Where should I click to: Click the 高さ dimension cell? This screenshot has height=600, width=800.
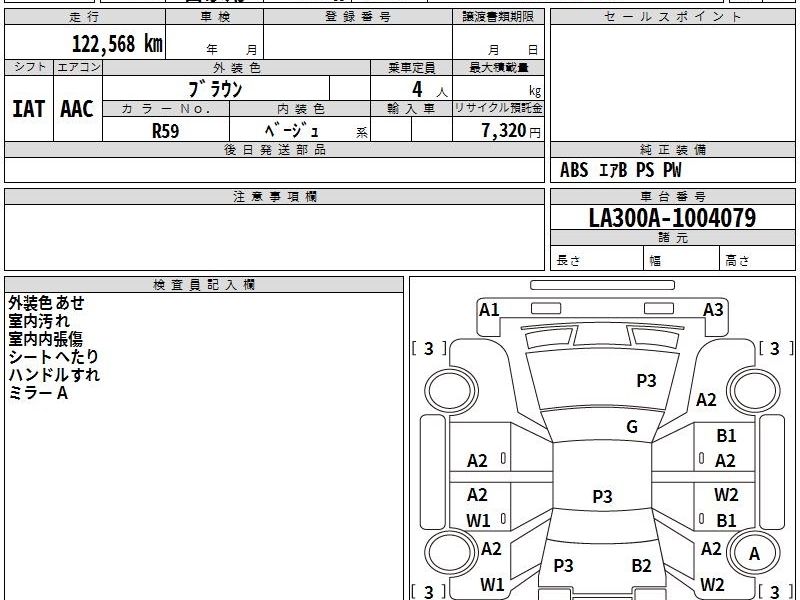click(758, 259)
